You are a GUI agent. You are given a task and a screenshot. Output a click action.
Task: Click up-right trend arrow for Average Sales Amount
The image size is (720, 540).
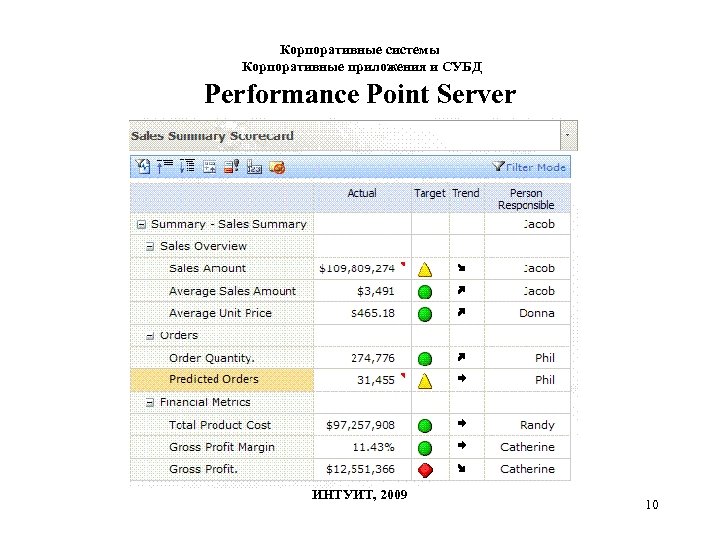click(461, 290)
